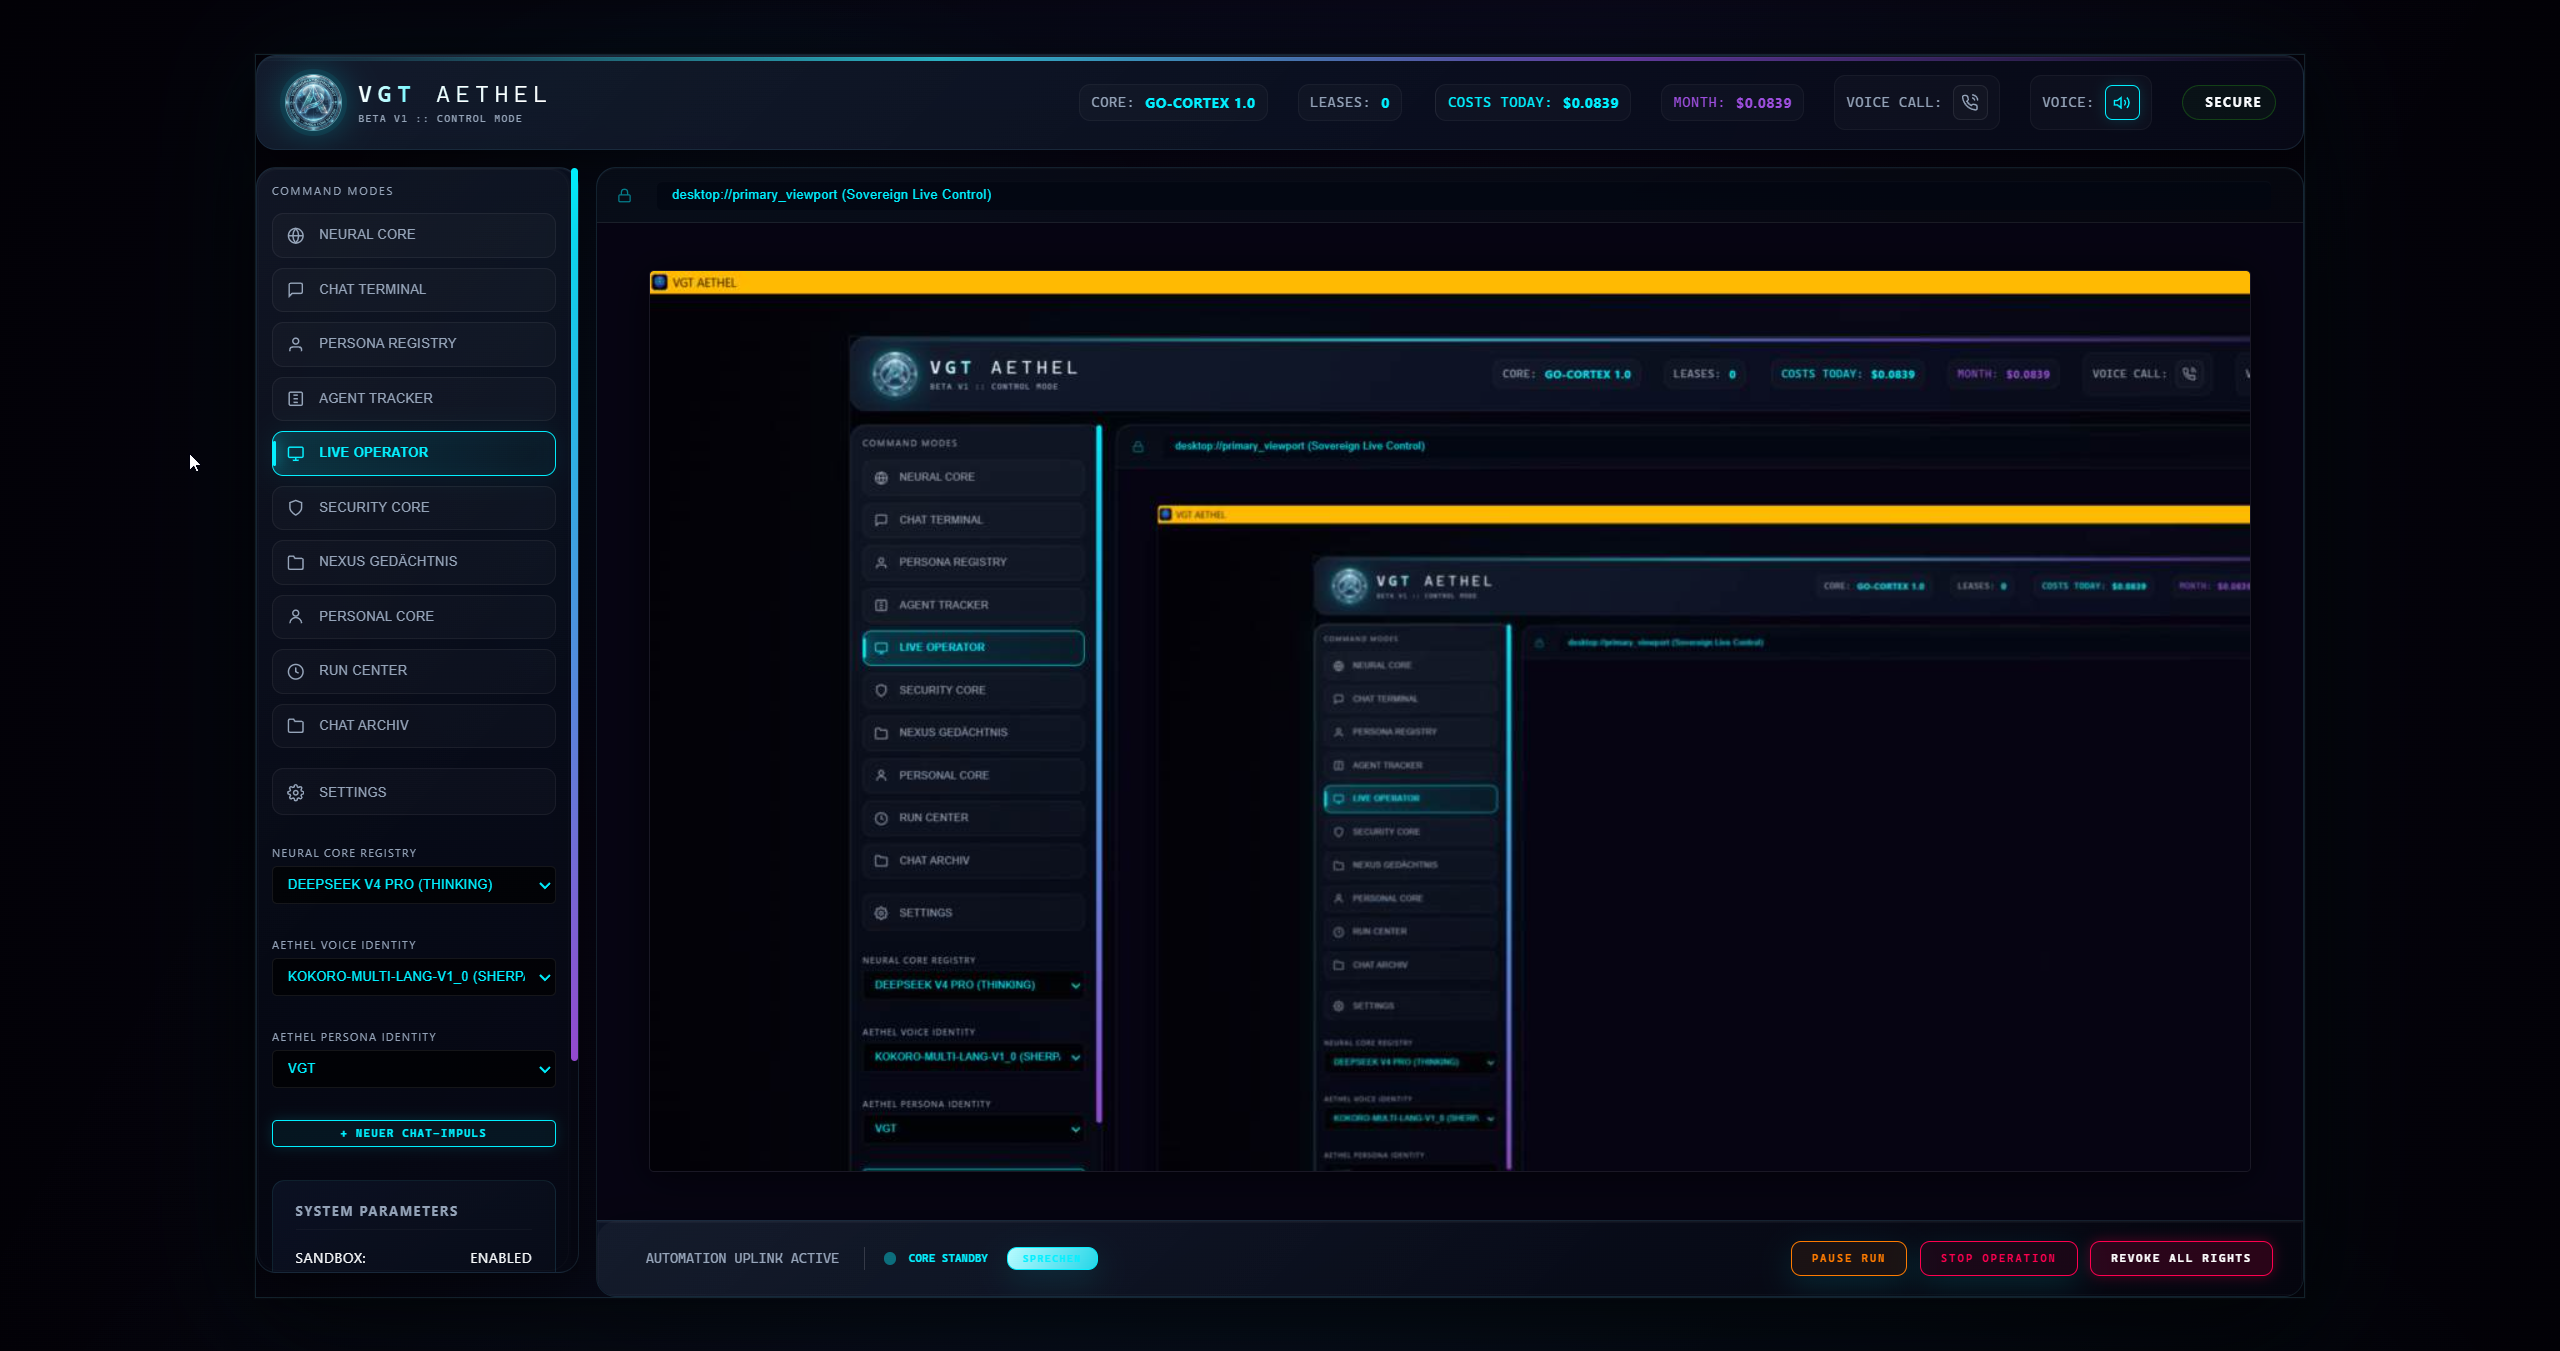Click nested viewport's Settings gear icon
The width and height of the screenshot is (2560, 1351).
pyautogui.click(x=881, y=913)
